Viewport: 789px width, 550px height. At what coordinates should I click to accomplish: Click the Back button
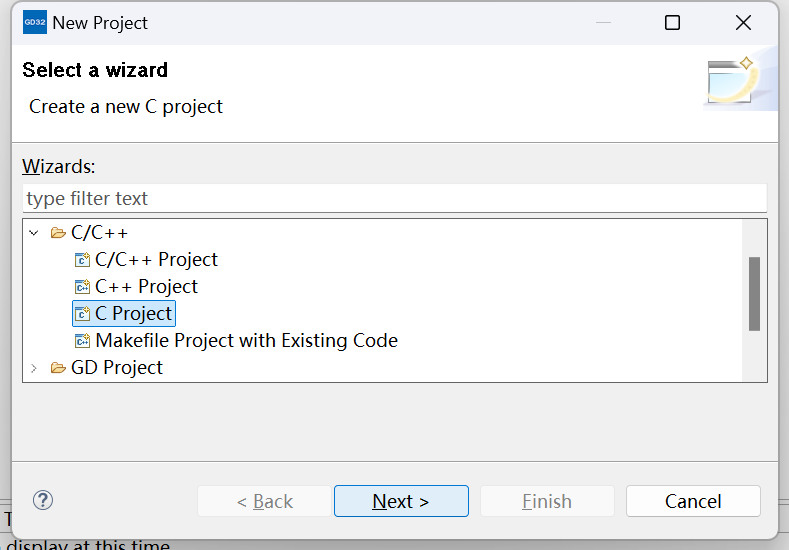coord(264,501)
